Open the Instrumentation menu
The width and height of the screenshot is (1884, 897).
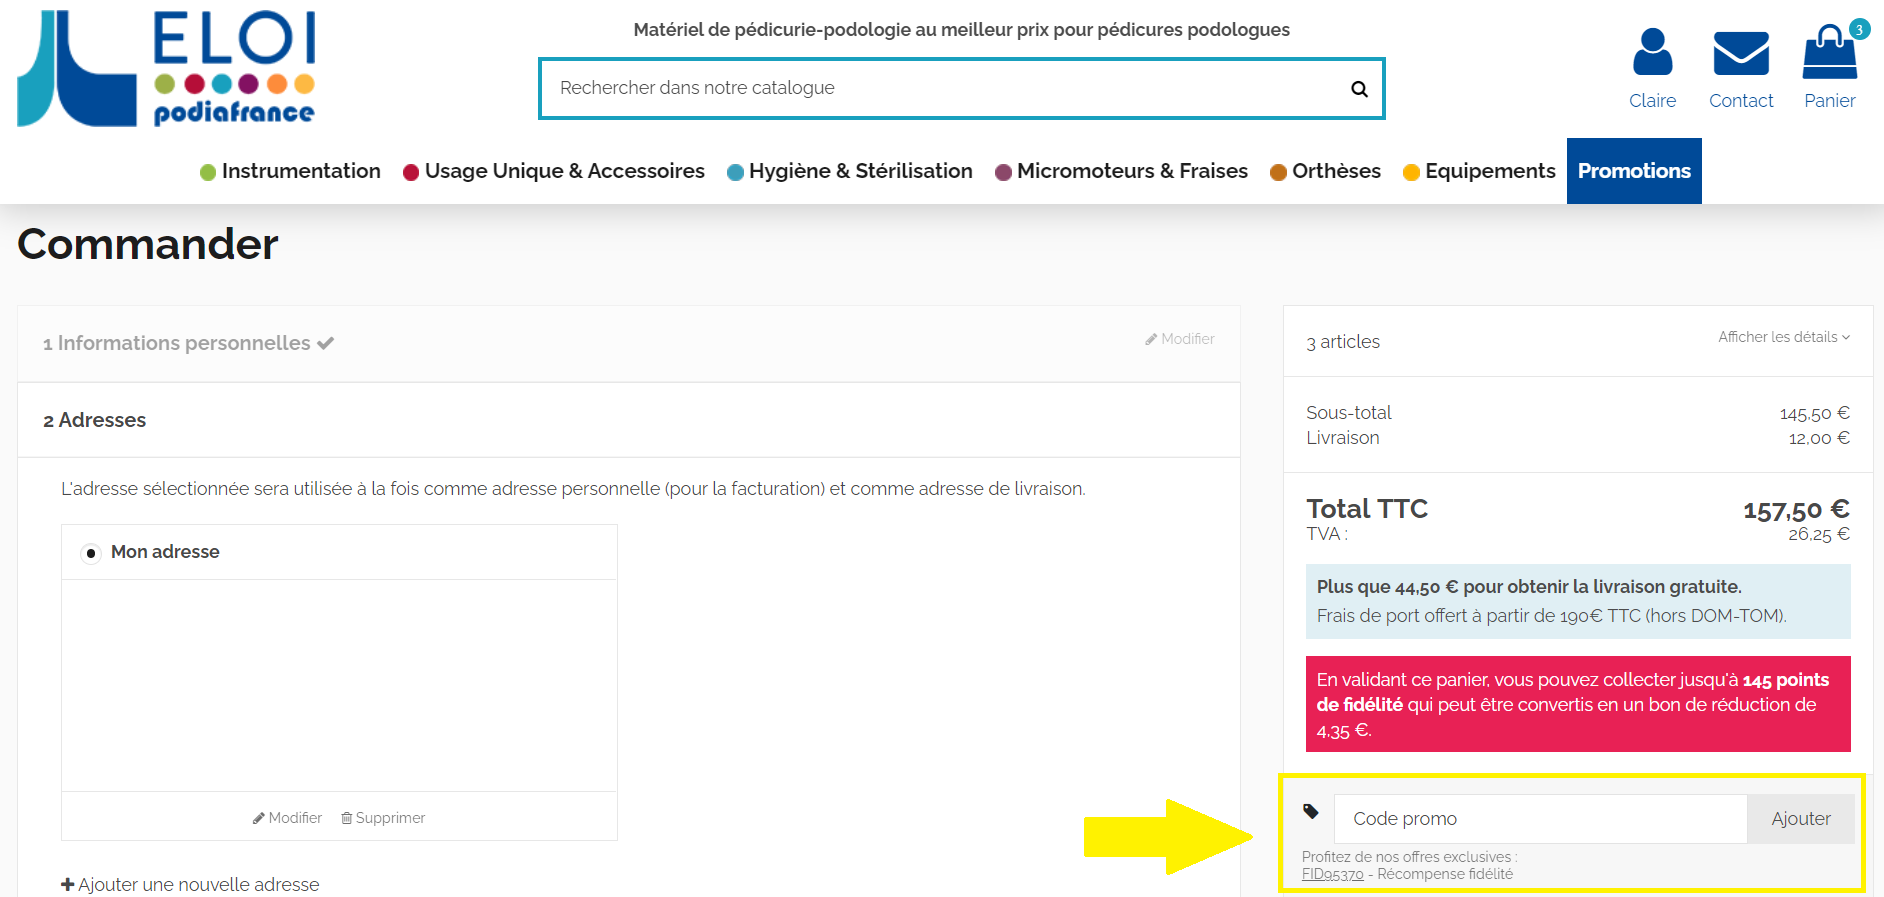coord(290,171)
